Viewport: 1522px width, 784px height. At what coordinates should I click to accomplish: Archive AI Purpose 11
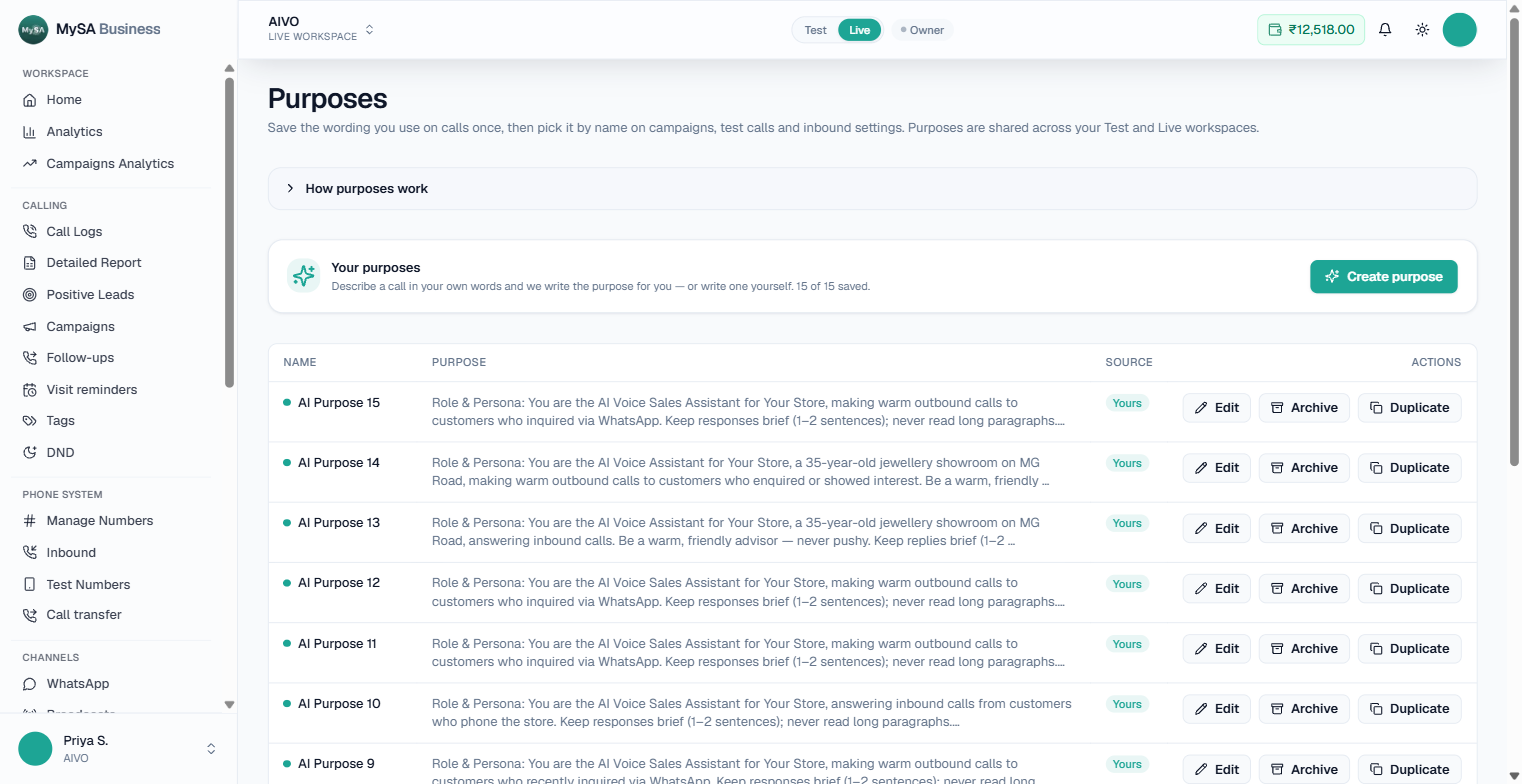point(1304,649)
